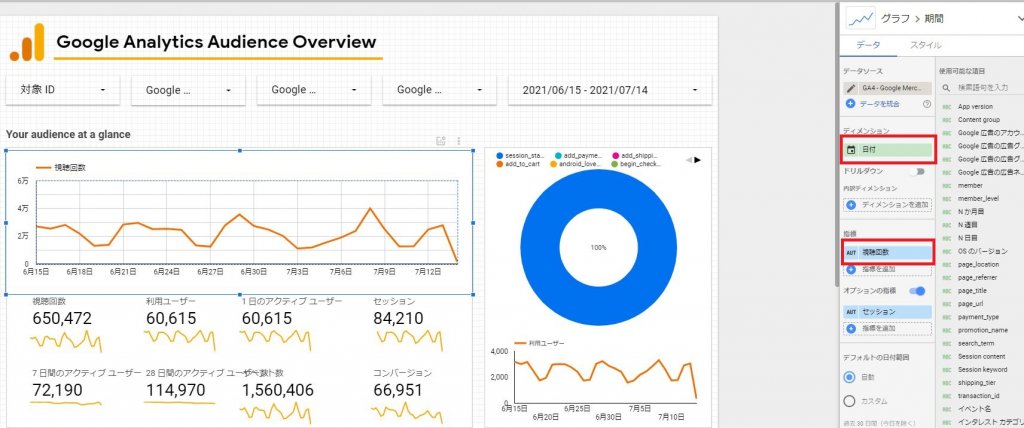Click the add_to_cart legend orange dot
The height and width of the screenshot is (428, 1024).
pos(500,165)
